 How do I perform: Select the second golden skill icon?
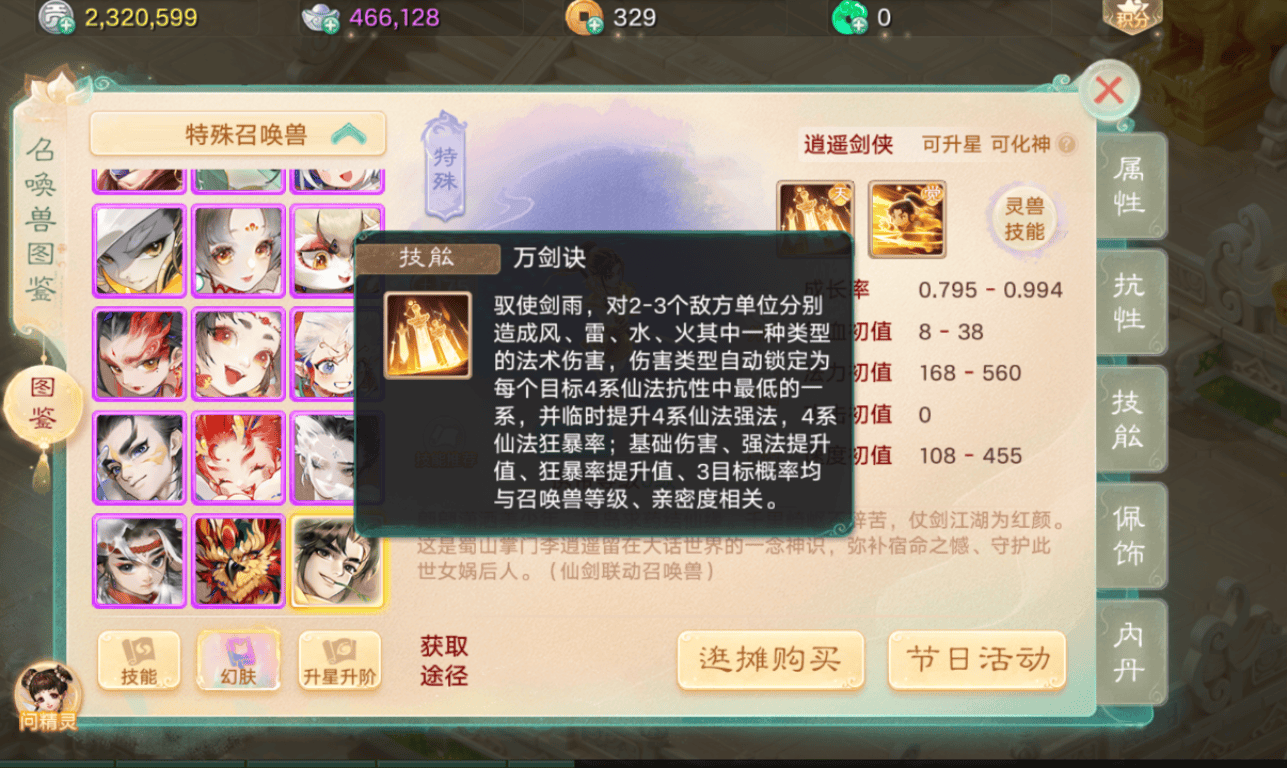[907, 219]
